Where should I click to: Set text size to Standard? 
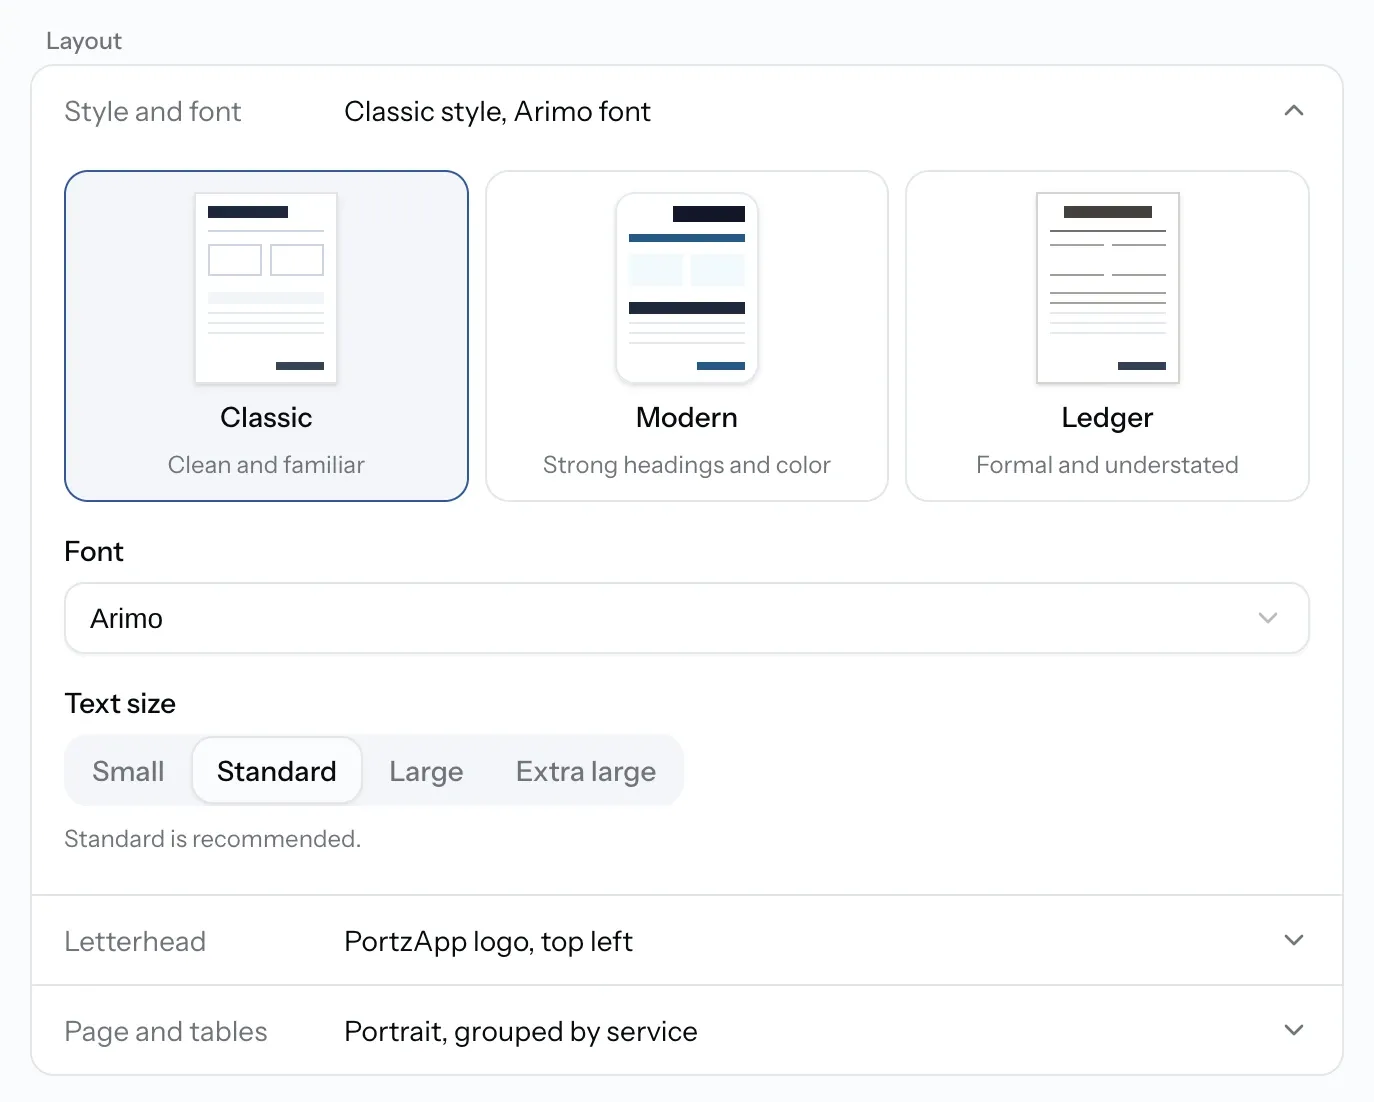(x=277, y=771)
